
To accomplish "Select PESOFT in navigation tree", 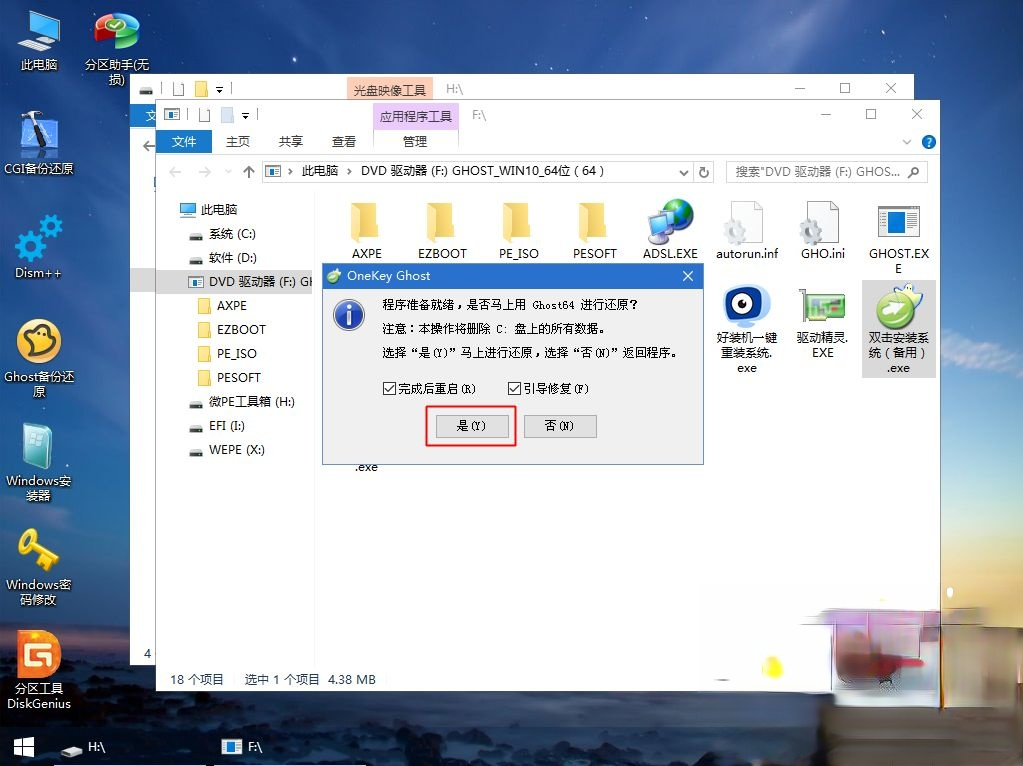I will click(230, 378).
